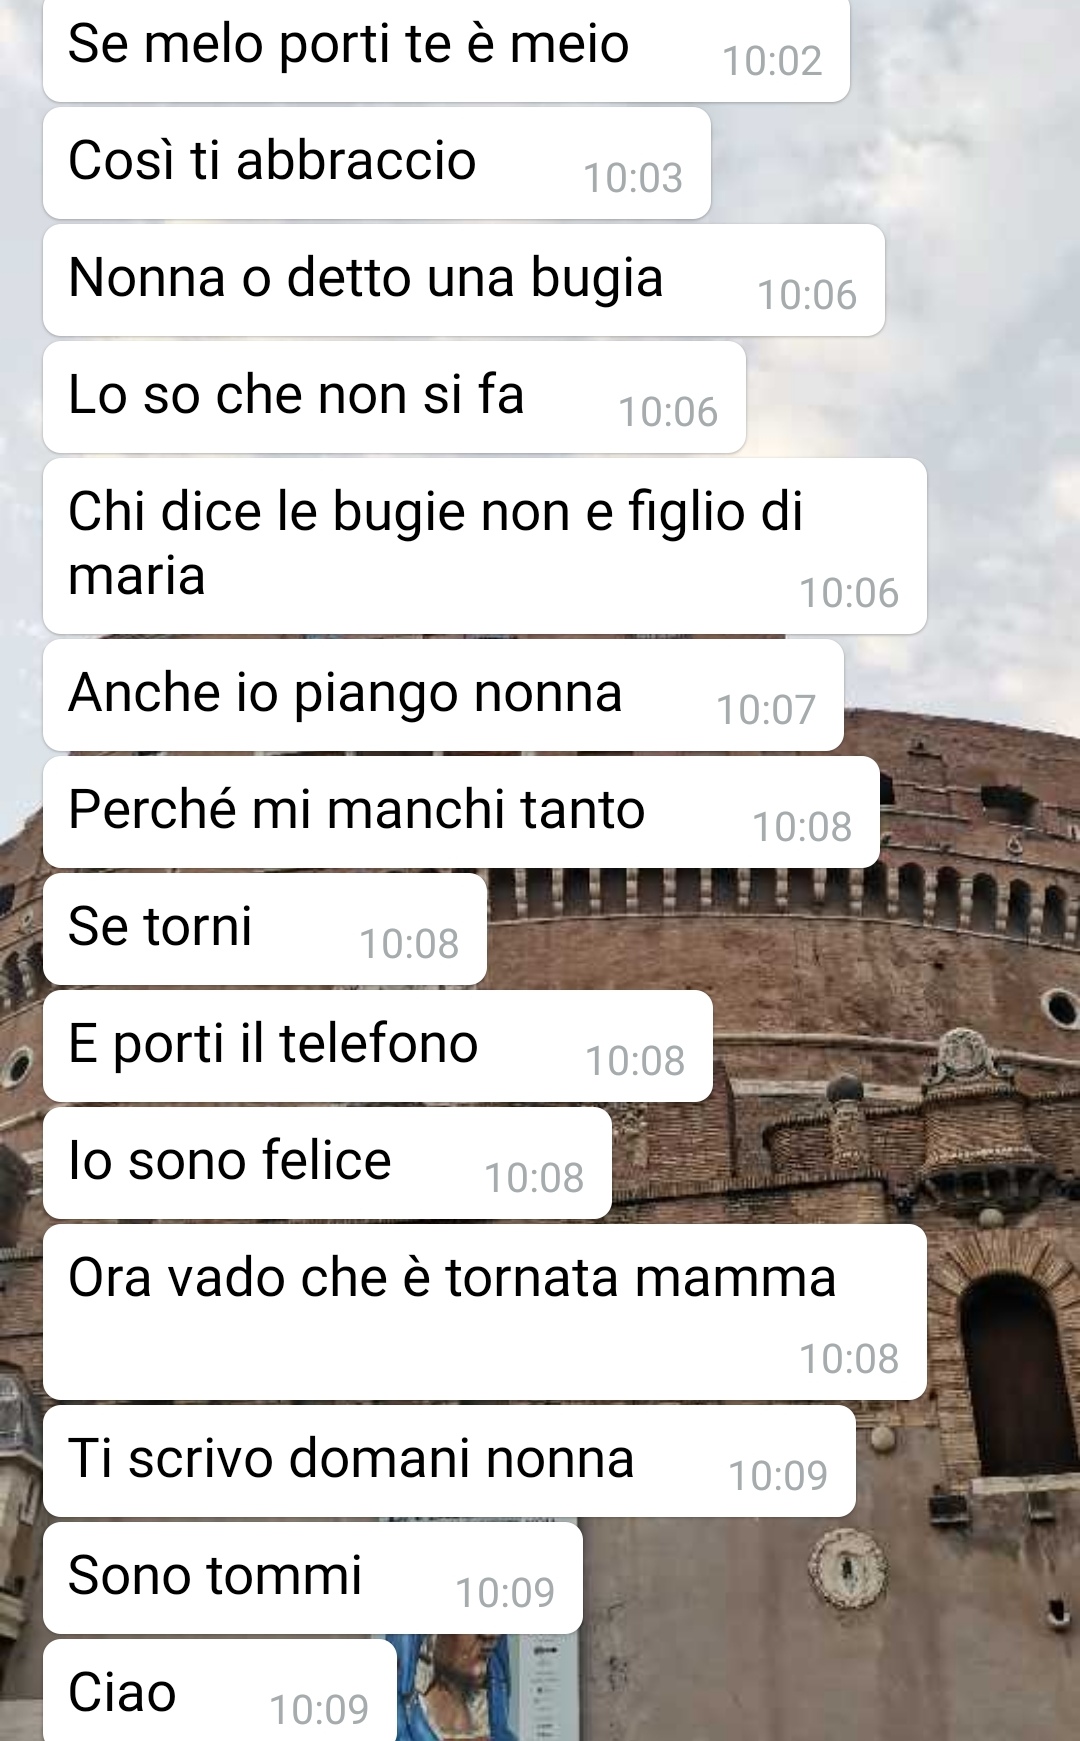
Task: Select the "Così ti abbraccio" message bubble
Action: coord(377,163)
